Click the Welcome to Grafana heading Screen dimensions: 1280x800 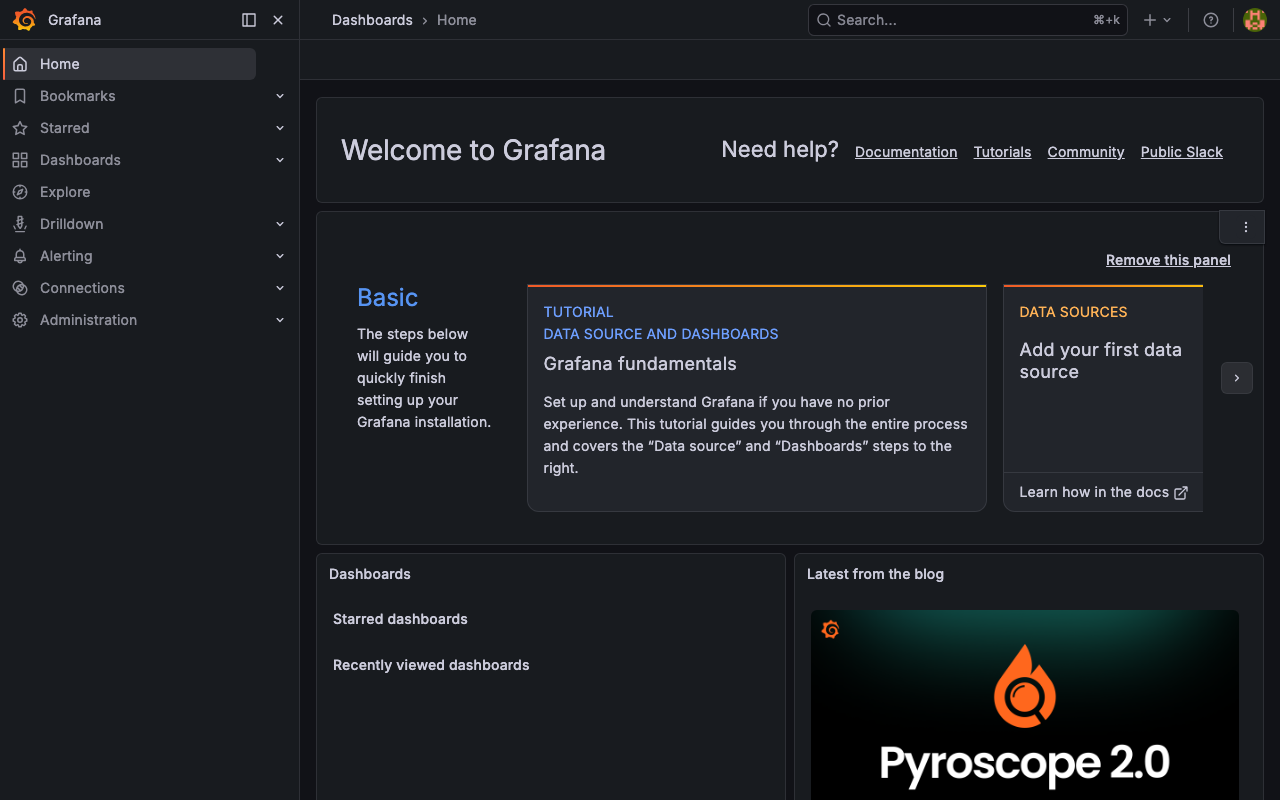click(x=473, y=150)
